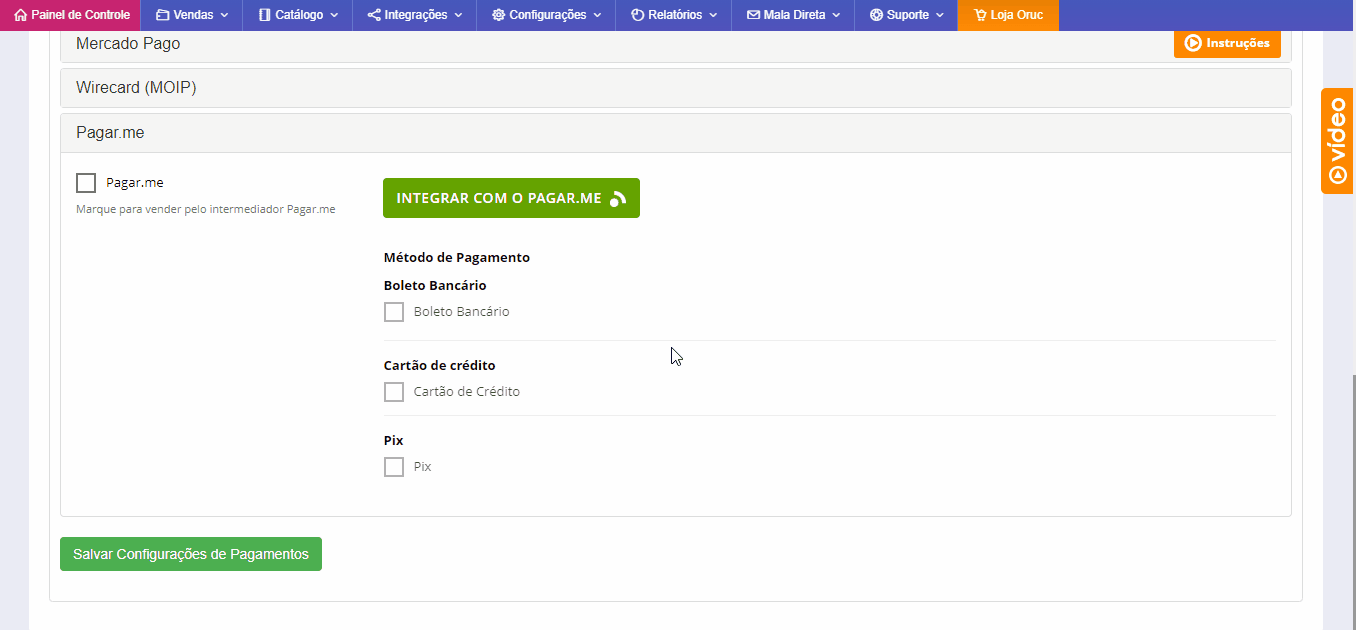Open the Catálogo menu

pyautogui.click(x=298, y=15)
